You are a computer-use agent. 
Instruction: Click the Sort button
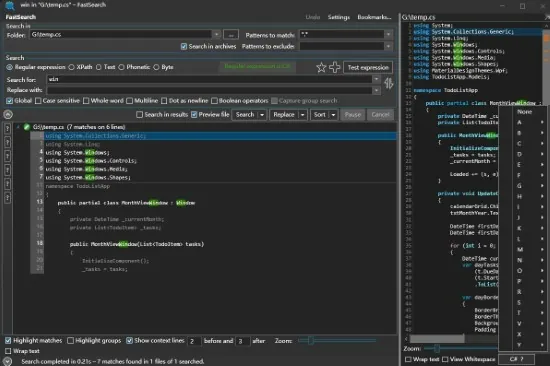tap(320, 115)
